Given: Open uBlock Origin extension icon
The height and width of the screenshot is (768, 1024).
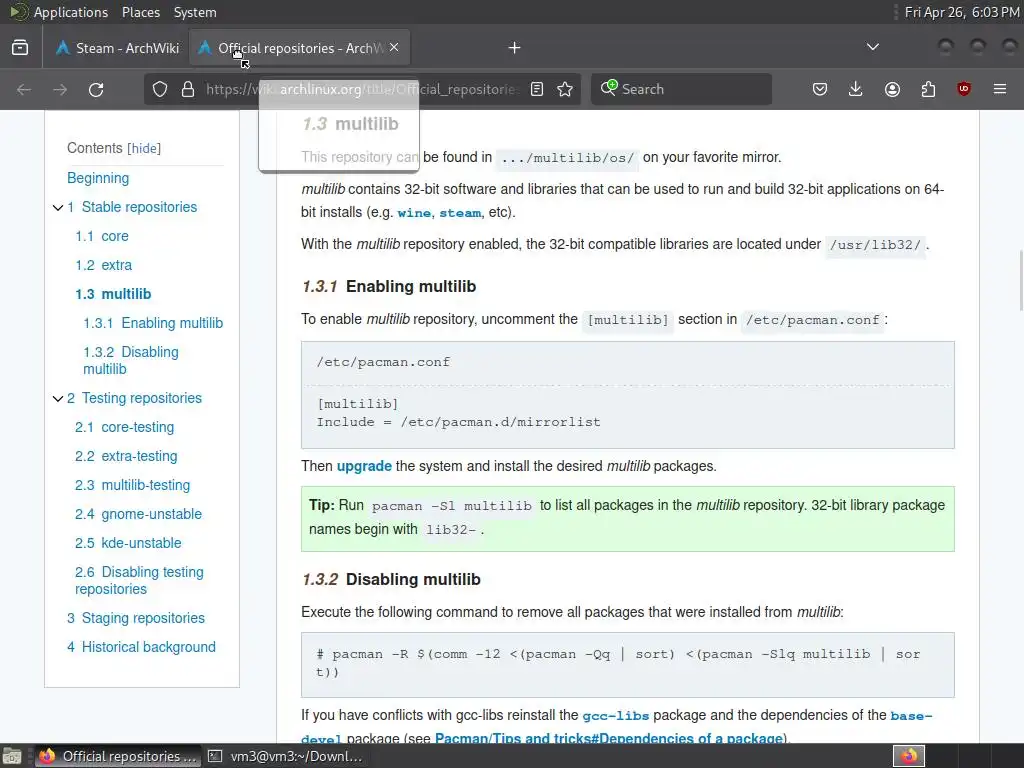Looking at the screenshot, I should 964,89.
